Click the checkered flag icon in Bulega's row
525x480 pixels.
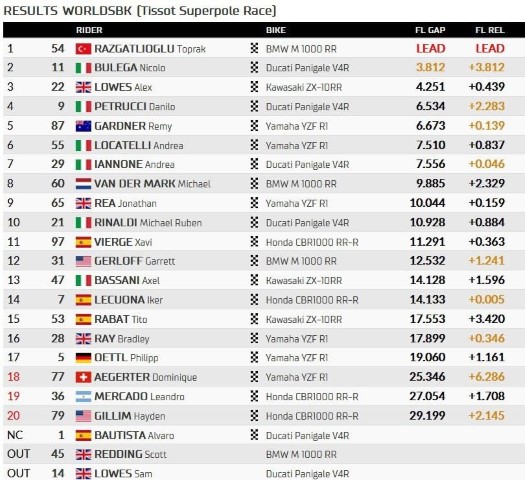click(x=254, y=68)
